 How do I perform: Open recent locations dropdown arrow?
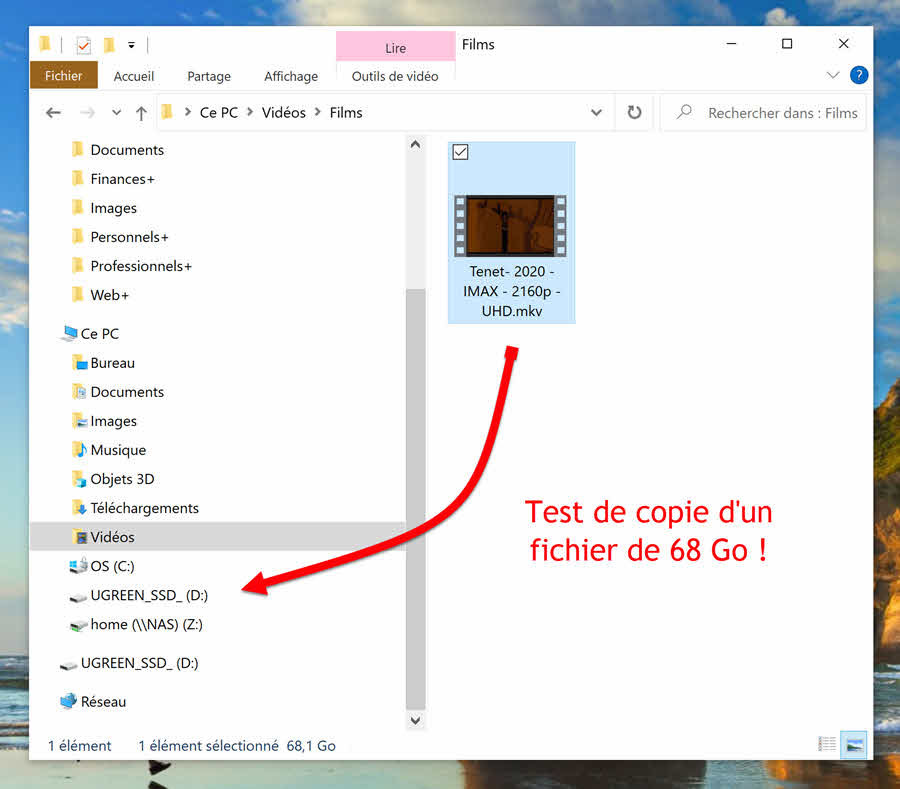pyautogui.click(x=117, y=112)
